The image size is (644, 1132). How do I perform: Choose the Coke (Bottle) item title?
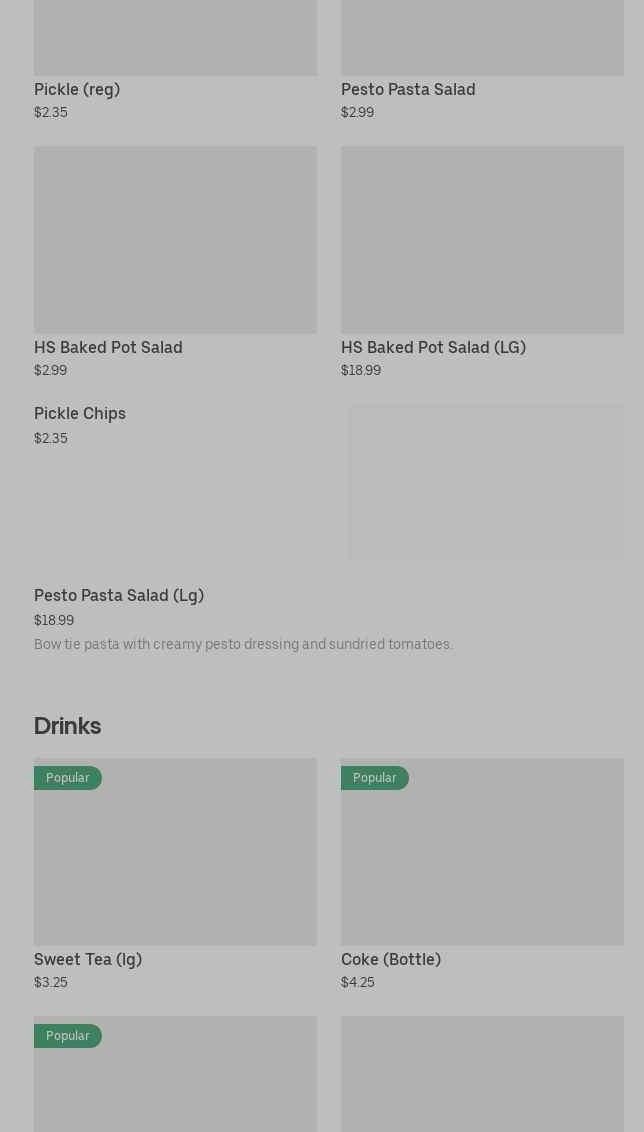coord(391,959)
